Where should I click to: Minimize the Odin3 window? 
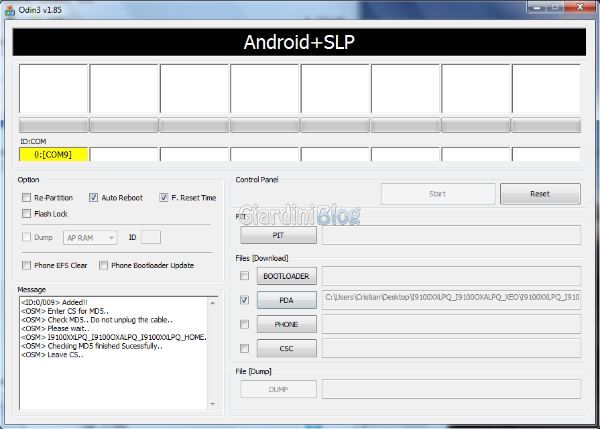tap(536, 7)
